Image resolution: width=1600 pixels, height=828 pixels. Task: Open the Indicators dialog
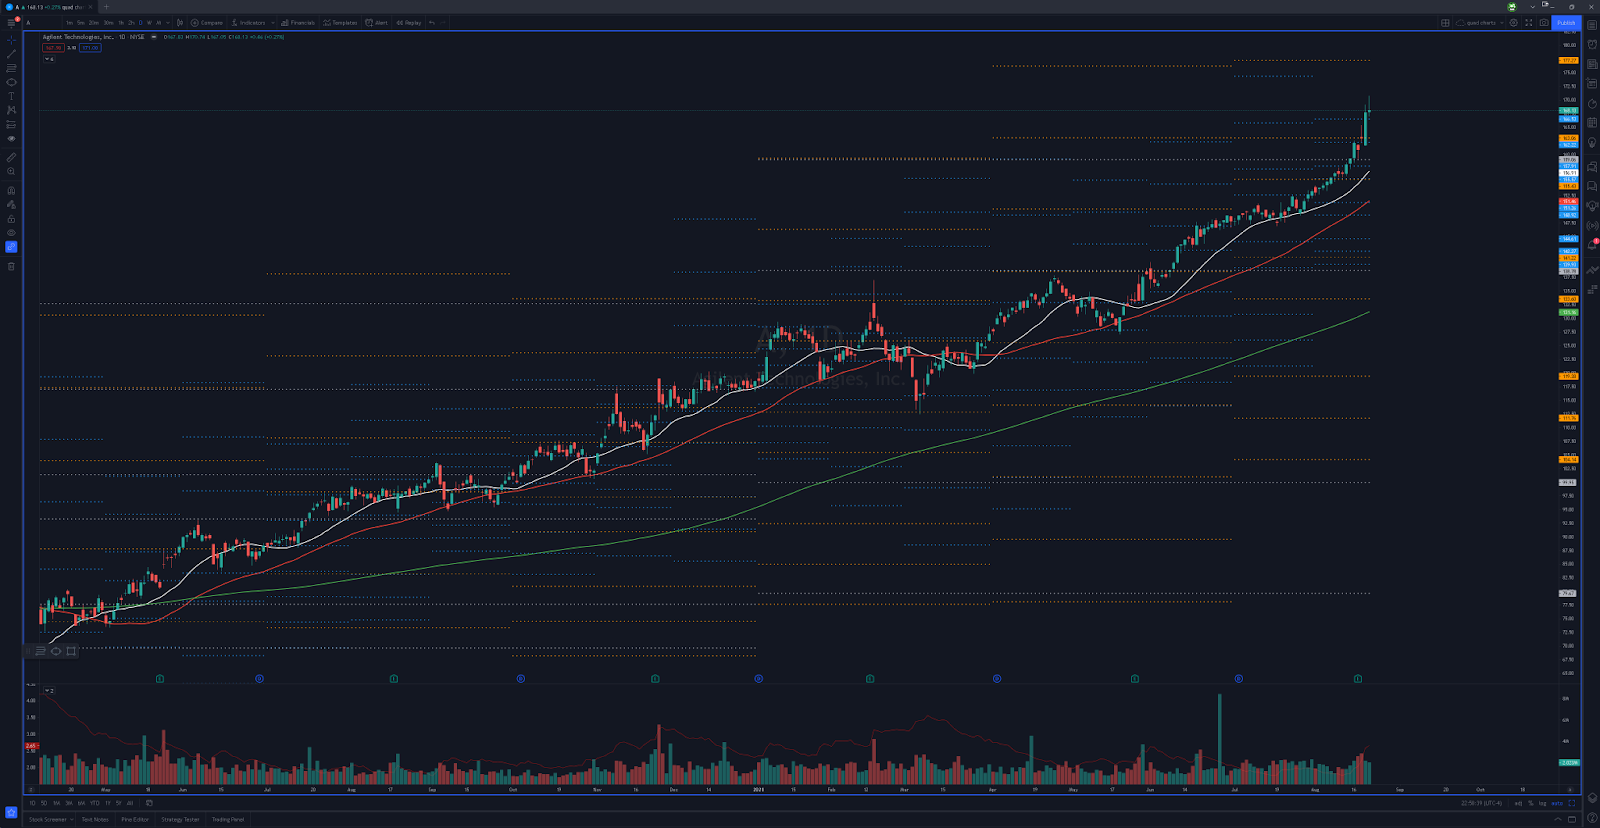248,23
